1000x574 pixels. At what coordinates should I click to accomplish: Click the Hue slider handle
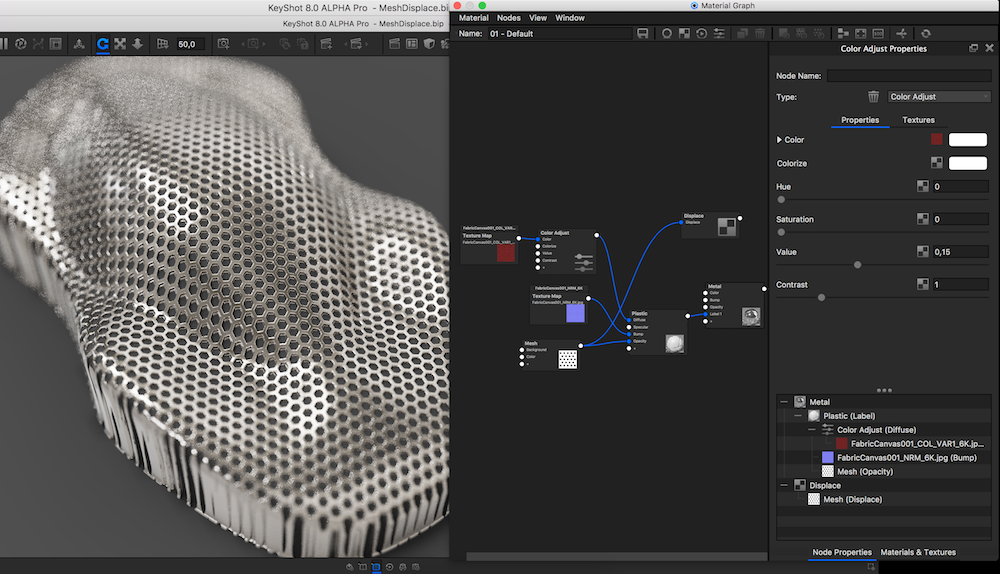point(781,200)
